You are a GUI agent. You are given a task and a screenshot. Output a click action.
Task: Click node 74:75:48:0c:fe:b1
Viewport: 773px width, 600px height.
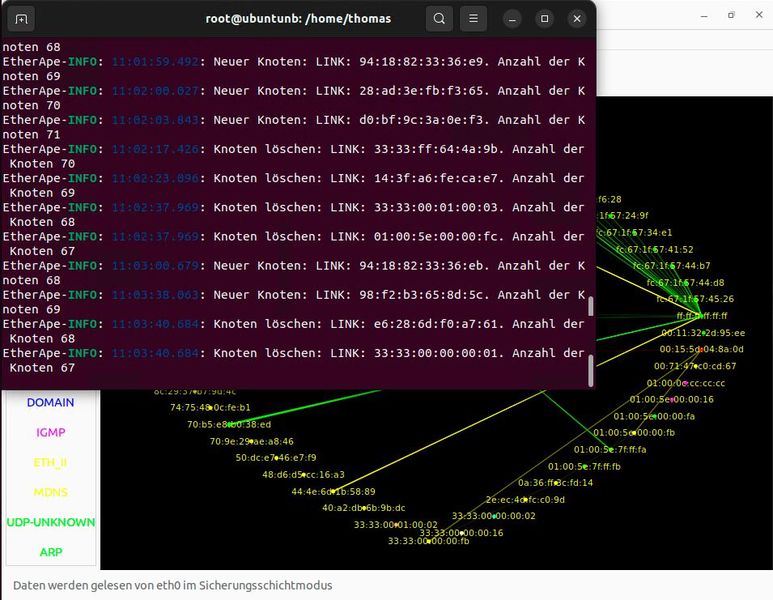point(210,407)
